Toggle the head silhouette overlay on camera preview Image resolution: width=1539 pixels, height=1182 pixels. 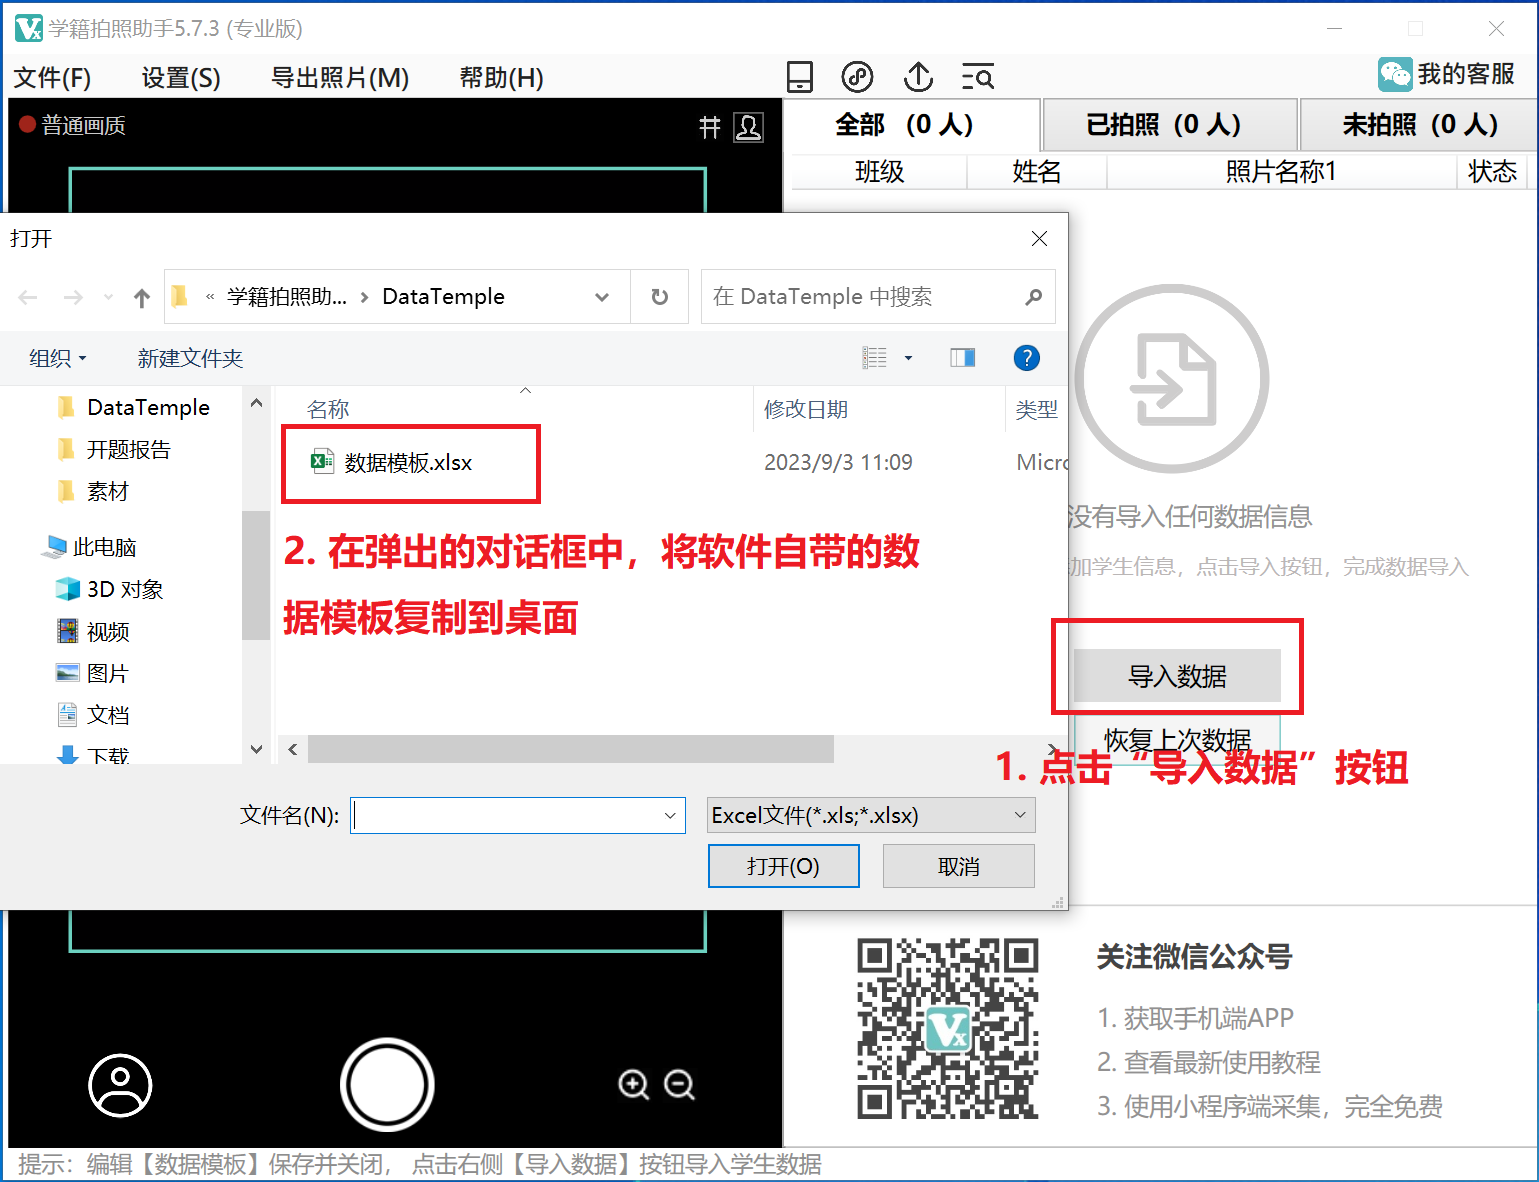[x=749, y=127]
